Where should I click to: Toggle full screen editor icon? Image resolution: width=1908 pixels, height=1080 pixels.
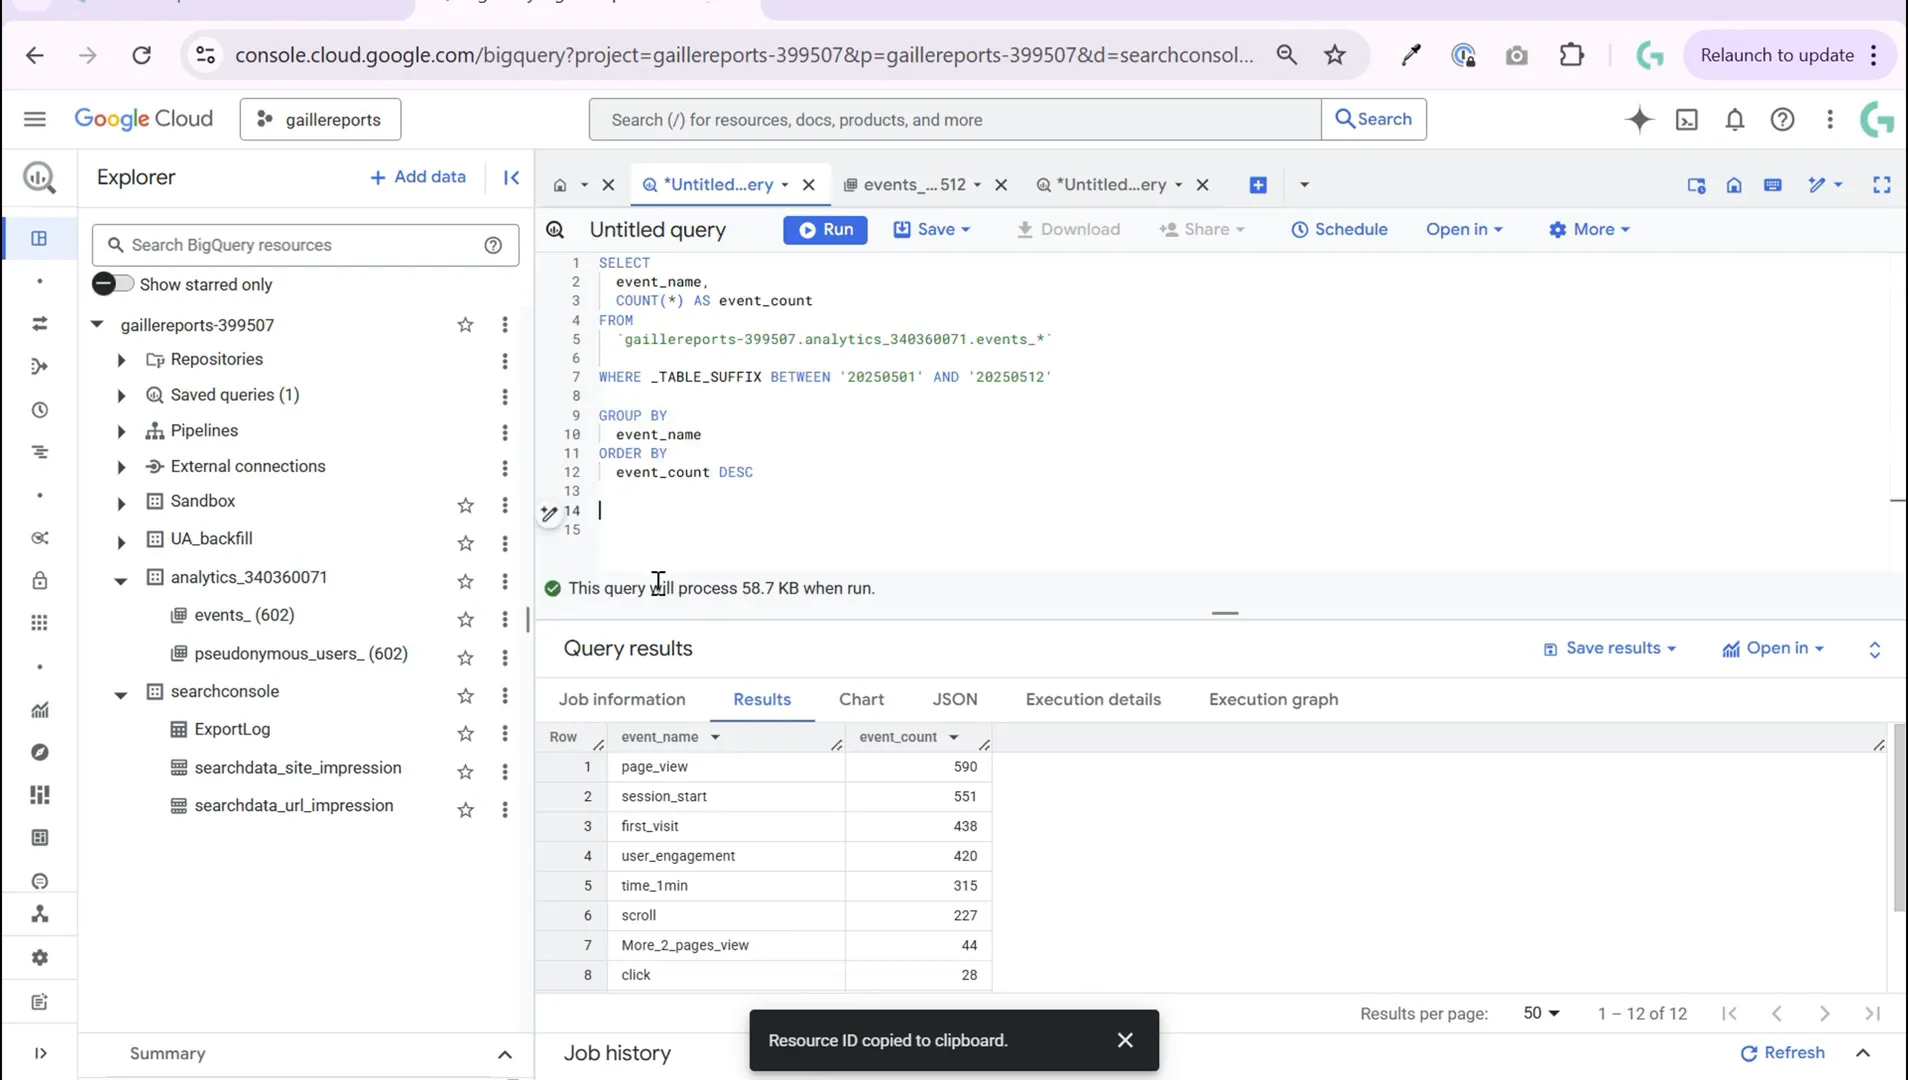click(x=1881, y=185)
